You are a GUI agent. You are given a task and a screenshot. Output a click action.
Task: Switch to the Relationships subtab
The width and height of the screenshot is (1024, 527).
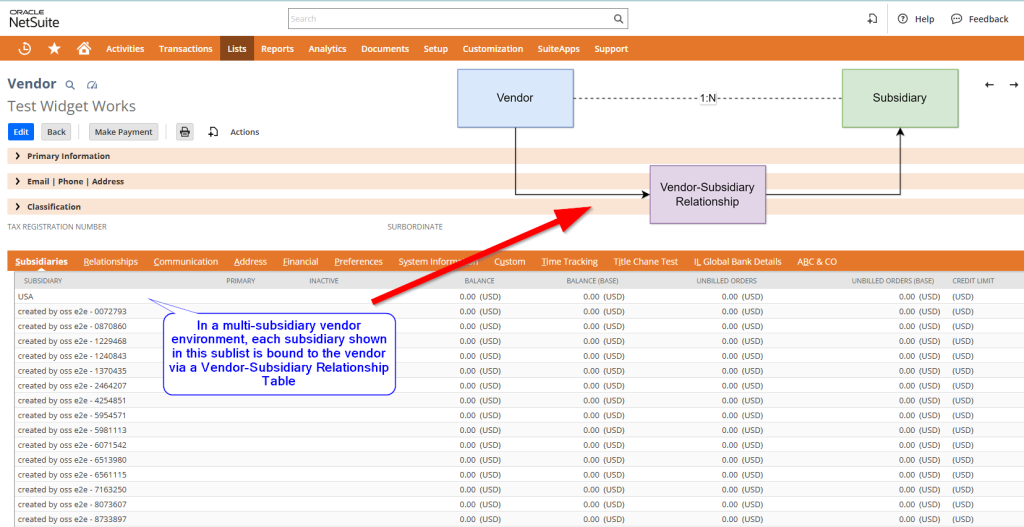(110, 261)
